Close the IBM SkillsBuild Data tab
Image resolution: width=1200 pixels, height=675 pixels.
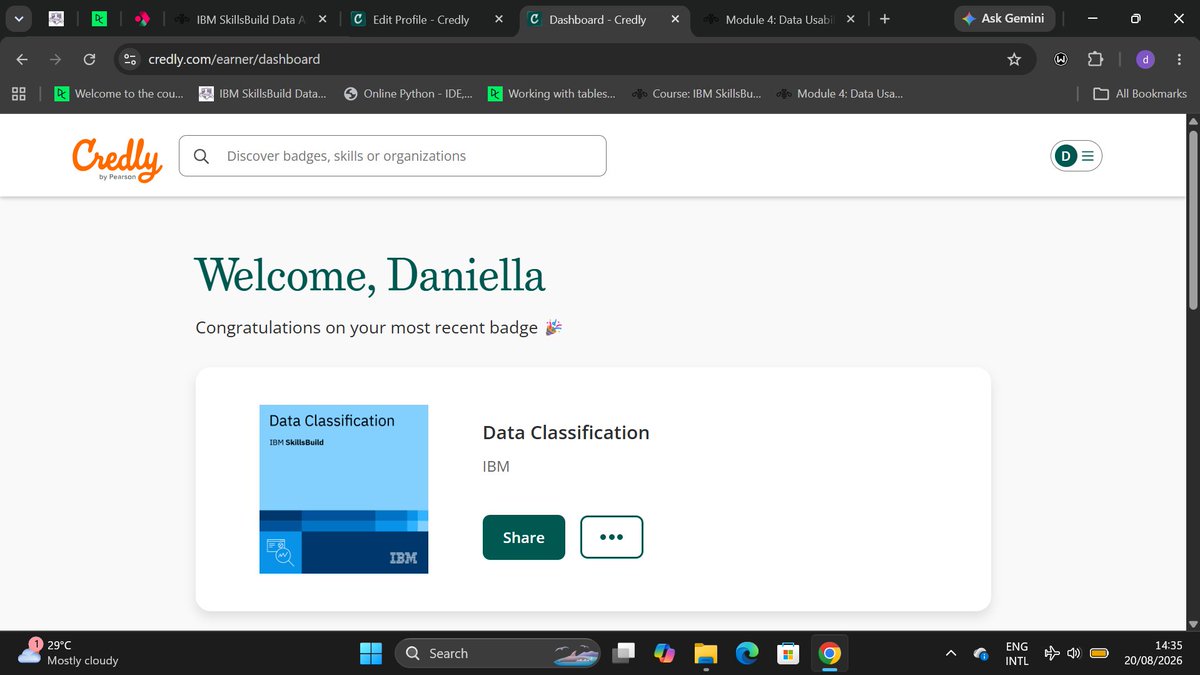point(322,19)
